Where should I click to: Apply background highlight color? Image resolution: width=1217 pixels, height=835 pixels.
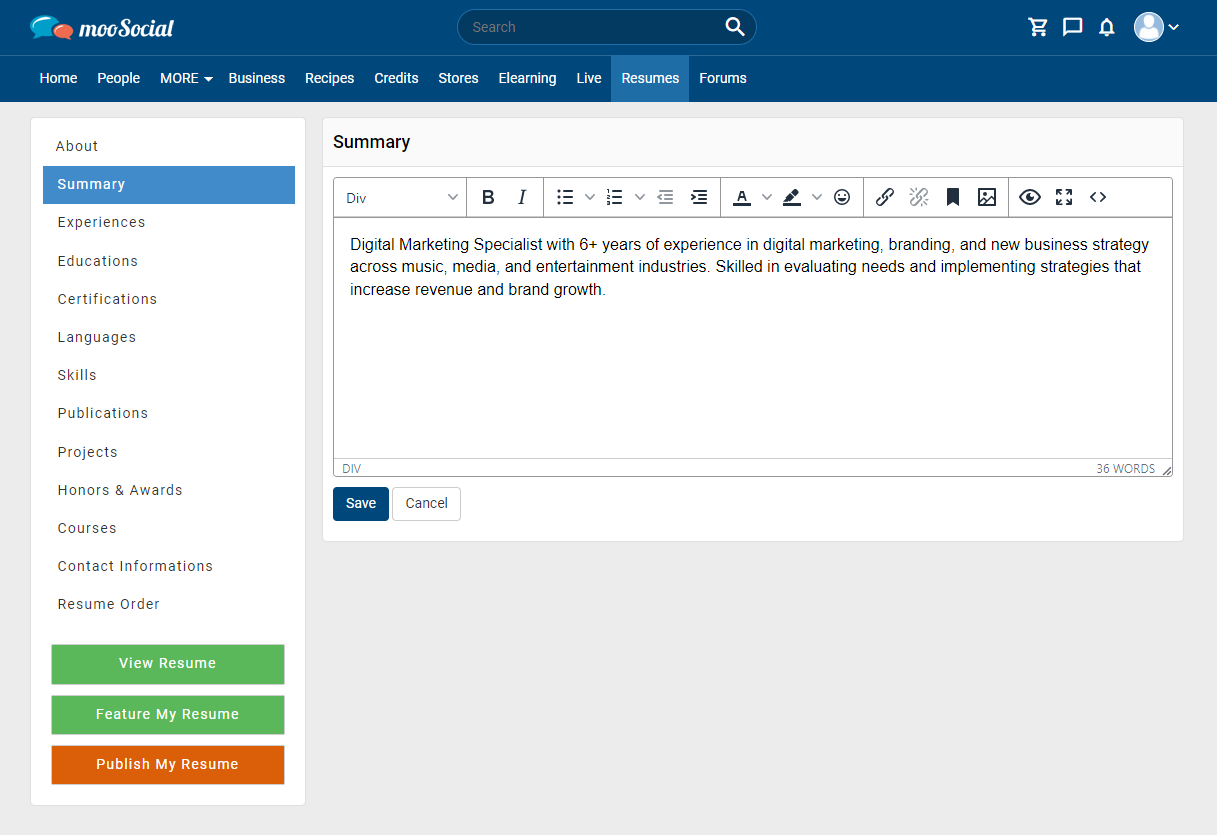click(x=792, y=197)
